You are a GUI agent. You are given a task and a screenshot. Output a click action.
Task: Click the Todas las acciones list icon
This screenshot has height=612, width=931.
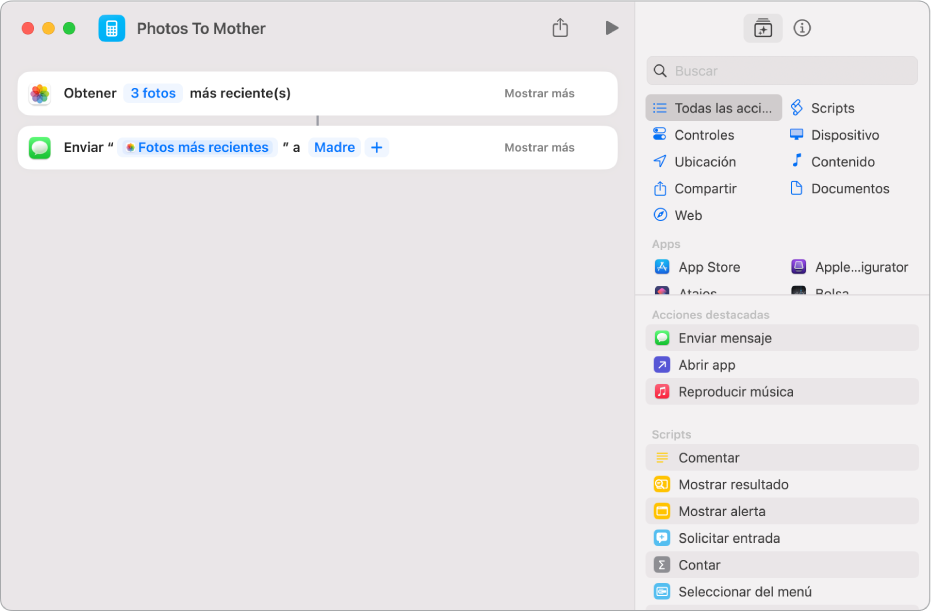(660, 108)
